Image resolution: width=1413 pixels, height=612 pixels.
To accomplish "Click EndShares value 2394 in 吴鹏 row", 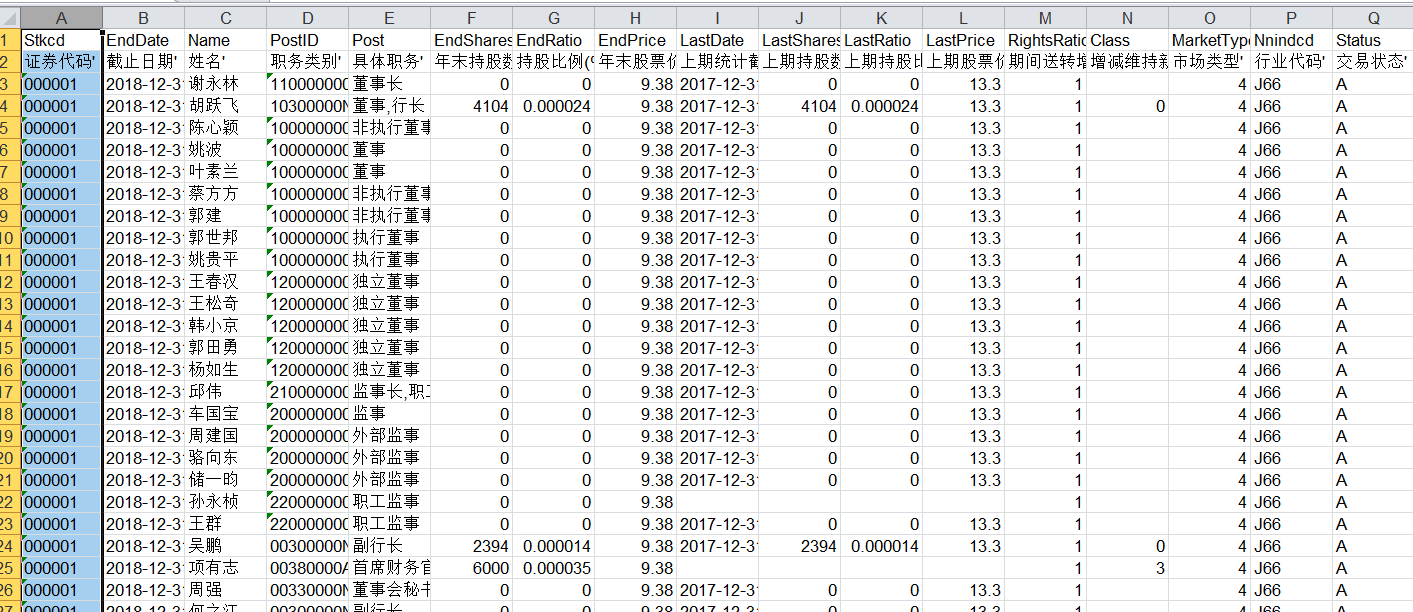I will 472,546.
